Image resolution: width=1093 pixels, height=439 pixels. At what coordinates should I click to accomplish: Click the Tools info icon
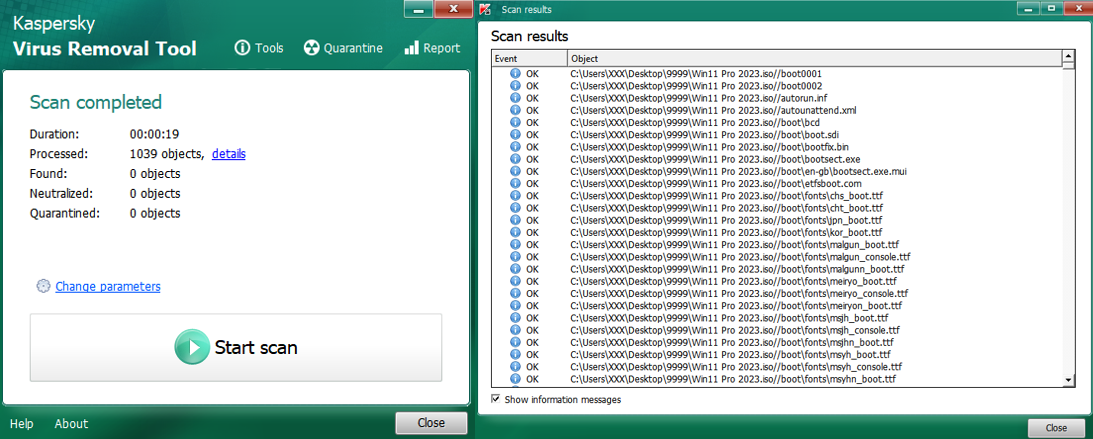point(242,48)
